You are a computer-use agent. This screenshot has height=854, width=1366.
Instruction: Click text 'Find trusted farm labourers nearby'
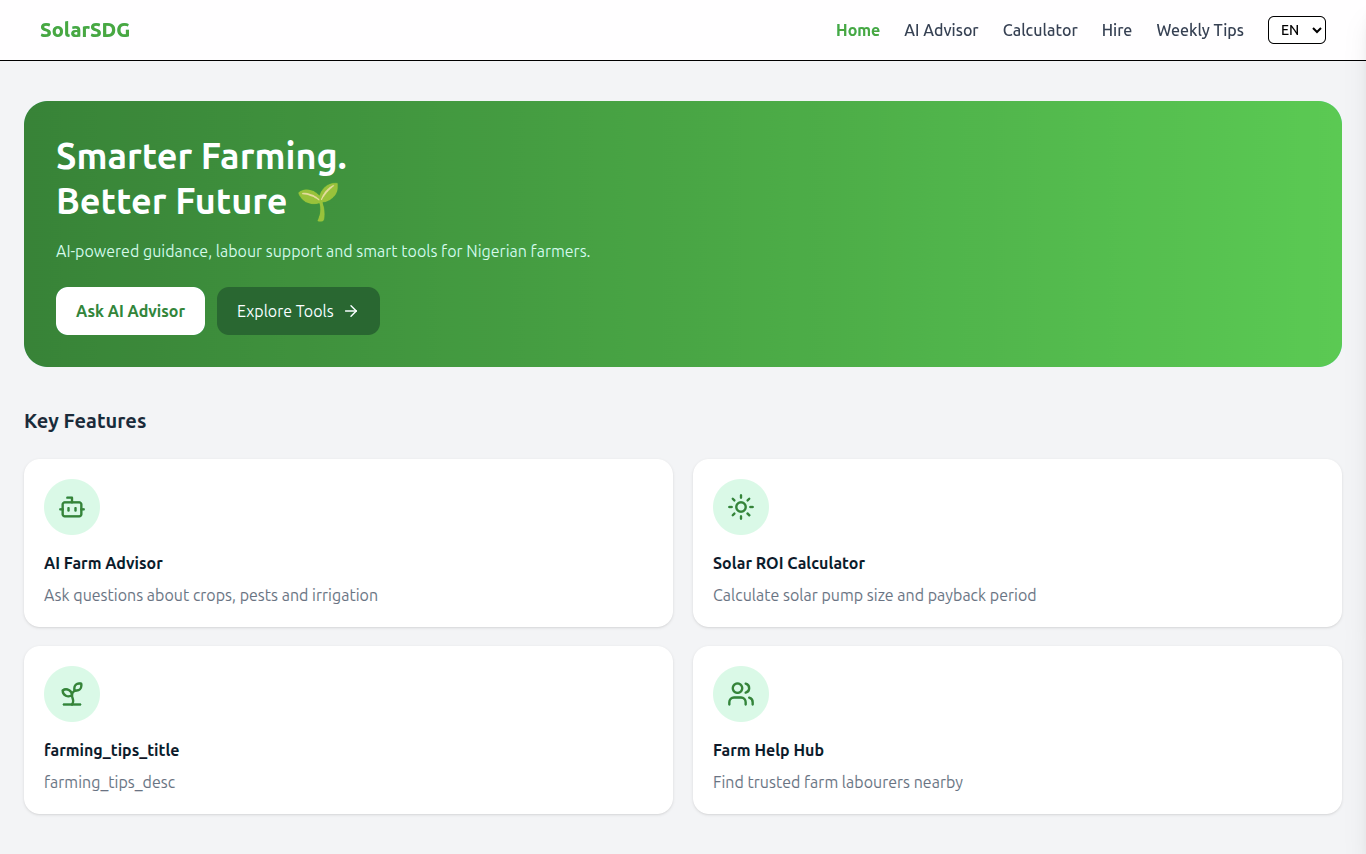click(838, 782)
